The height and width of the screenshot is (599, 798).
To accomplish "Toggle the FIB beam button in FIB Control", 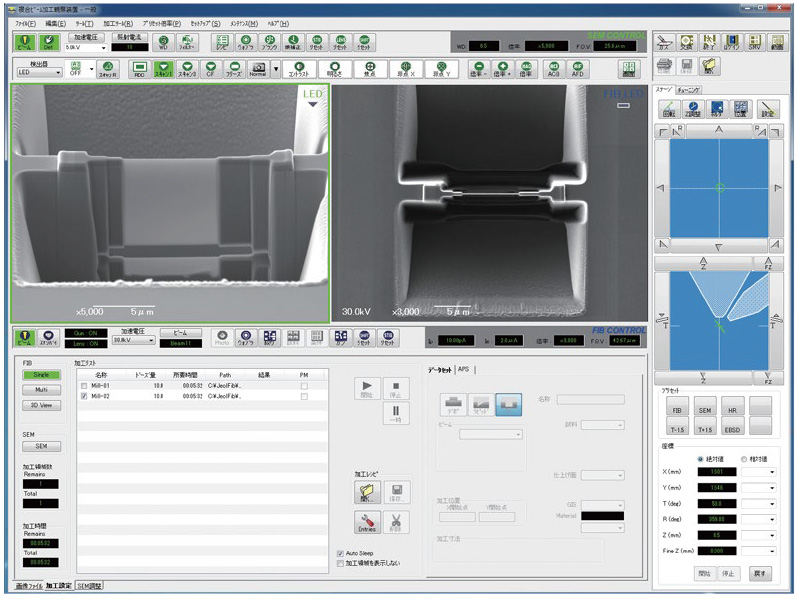I will pos(24,337).
